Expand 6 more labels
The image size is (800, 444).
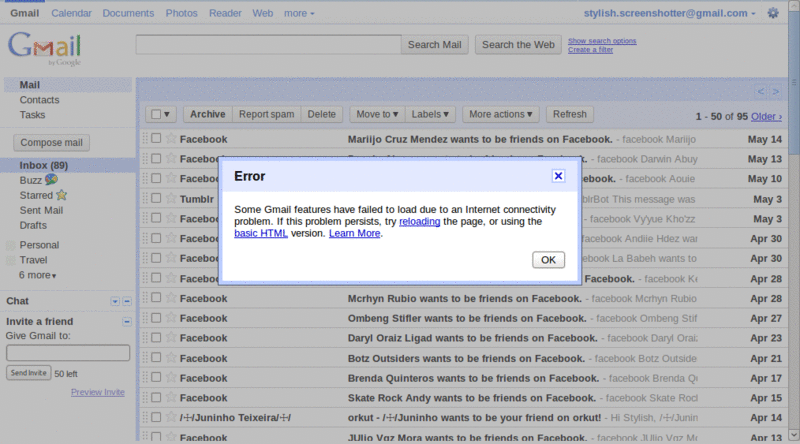(x=37, y=275)
